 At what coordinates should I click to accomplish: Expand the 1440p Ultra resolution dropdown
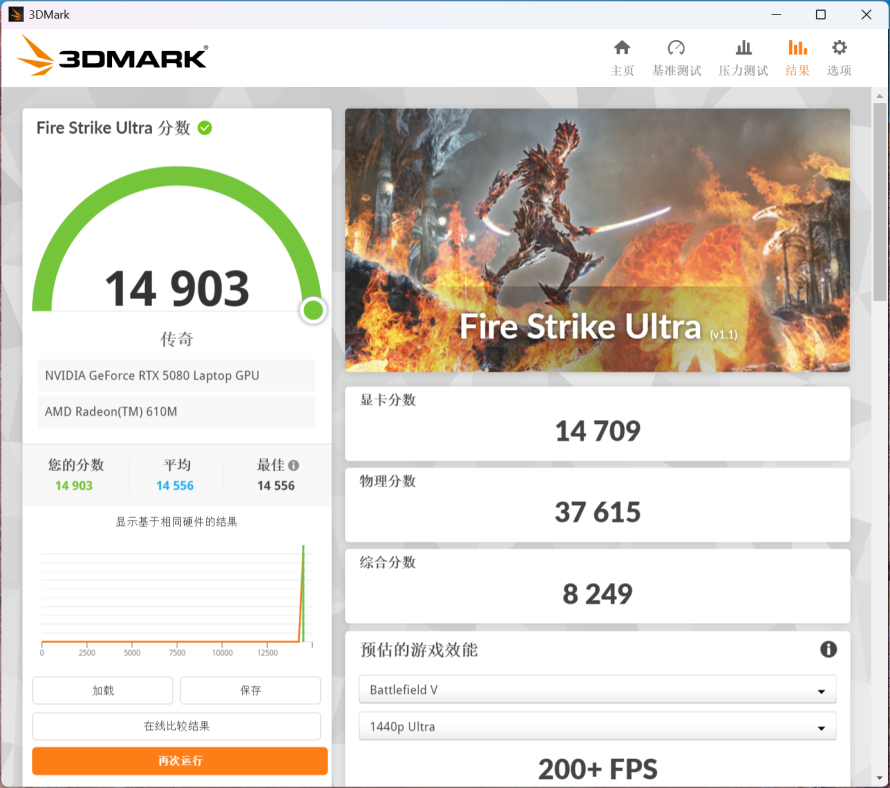(x=597, y=727)
